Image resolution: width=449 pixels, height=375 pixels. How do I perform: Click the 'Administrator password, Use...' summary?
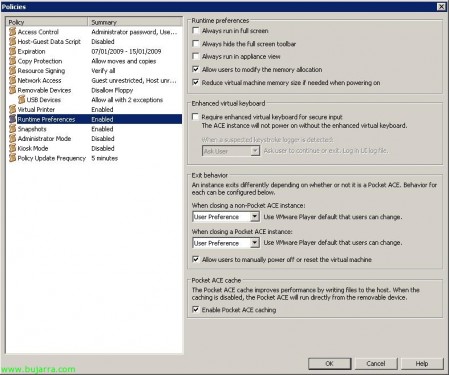point(134,32)
